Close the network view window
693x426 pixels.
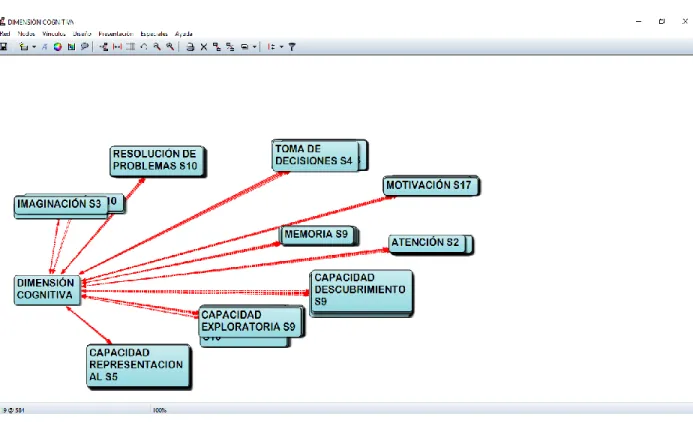click(685, 21)
